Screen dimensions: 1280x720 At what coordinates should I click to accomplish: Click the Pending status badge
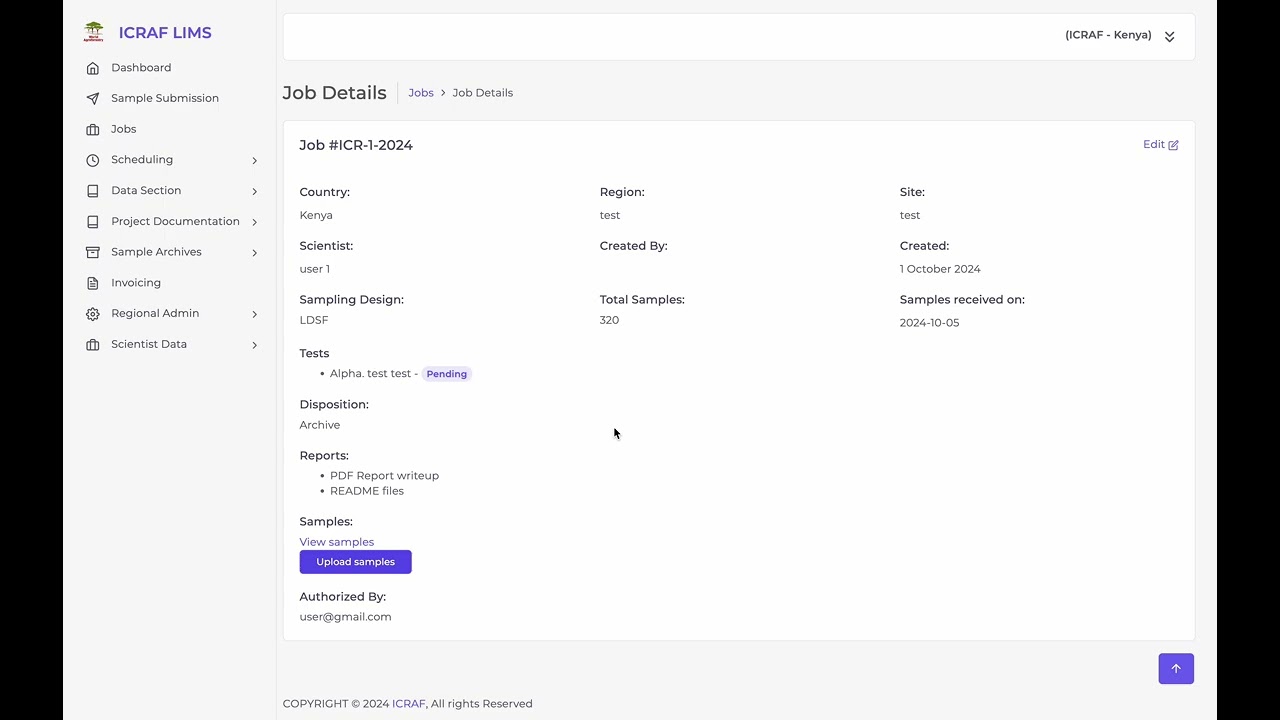446,374
